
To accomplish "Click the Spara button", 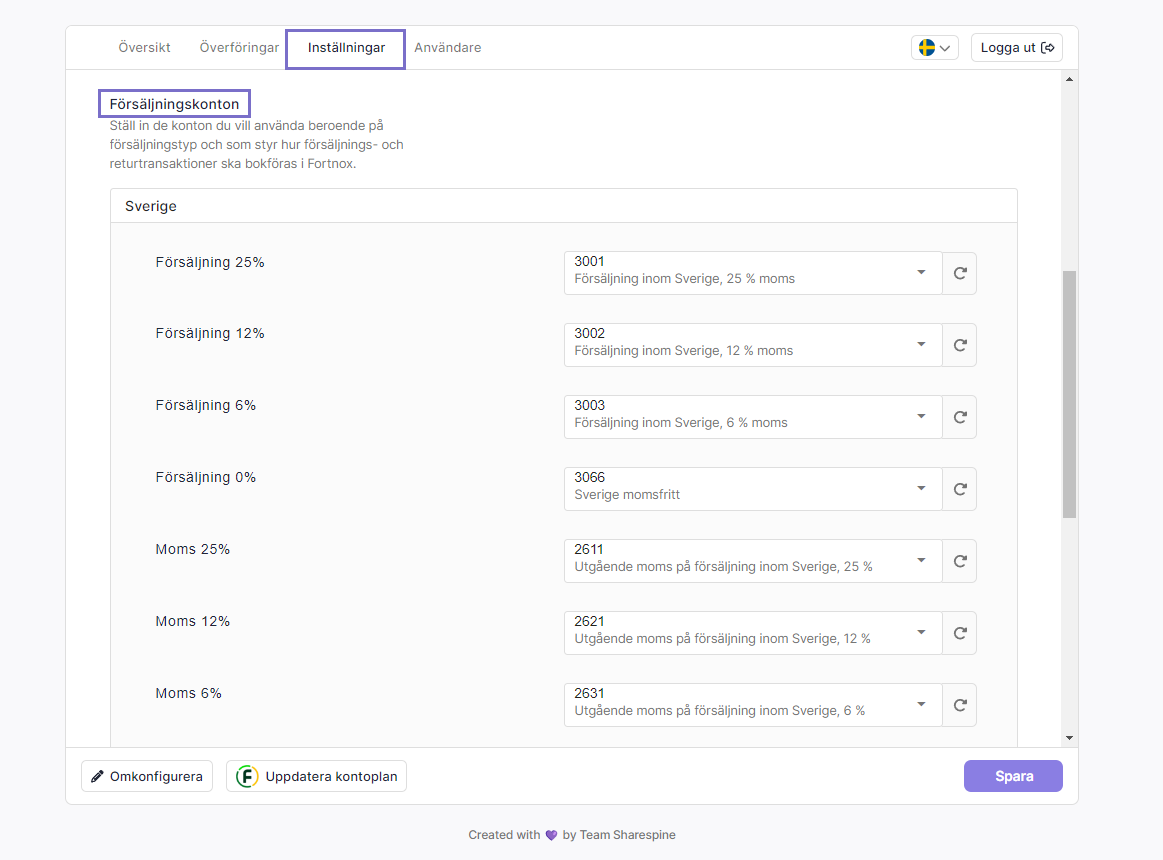I will coord(1013,776).
